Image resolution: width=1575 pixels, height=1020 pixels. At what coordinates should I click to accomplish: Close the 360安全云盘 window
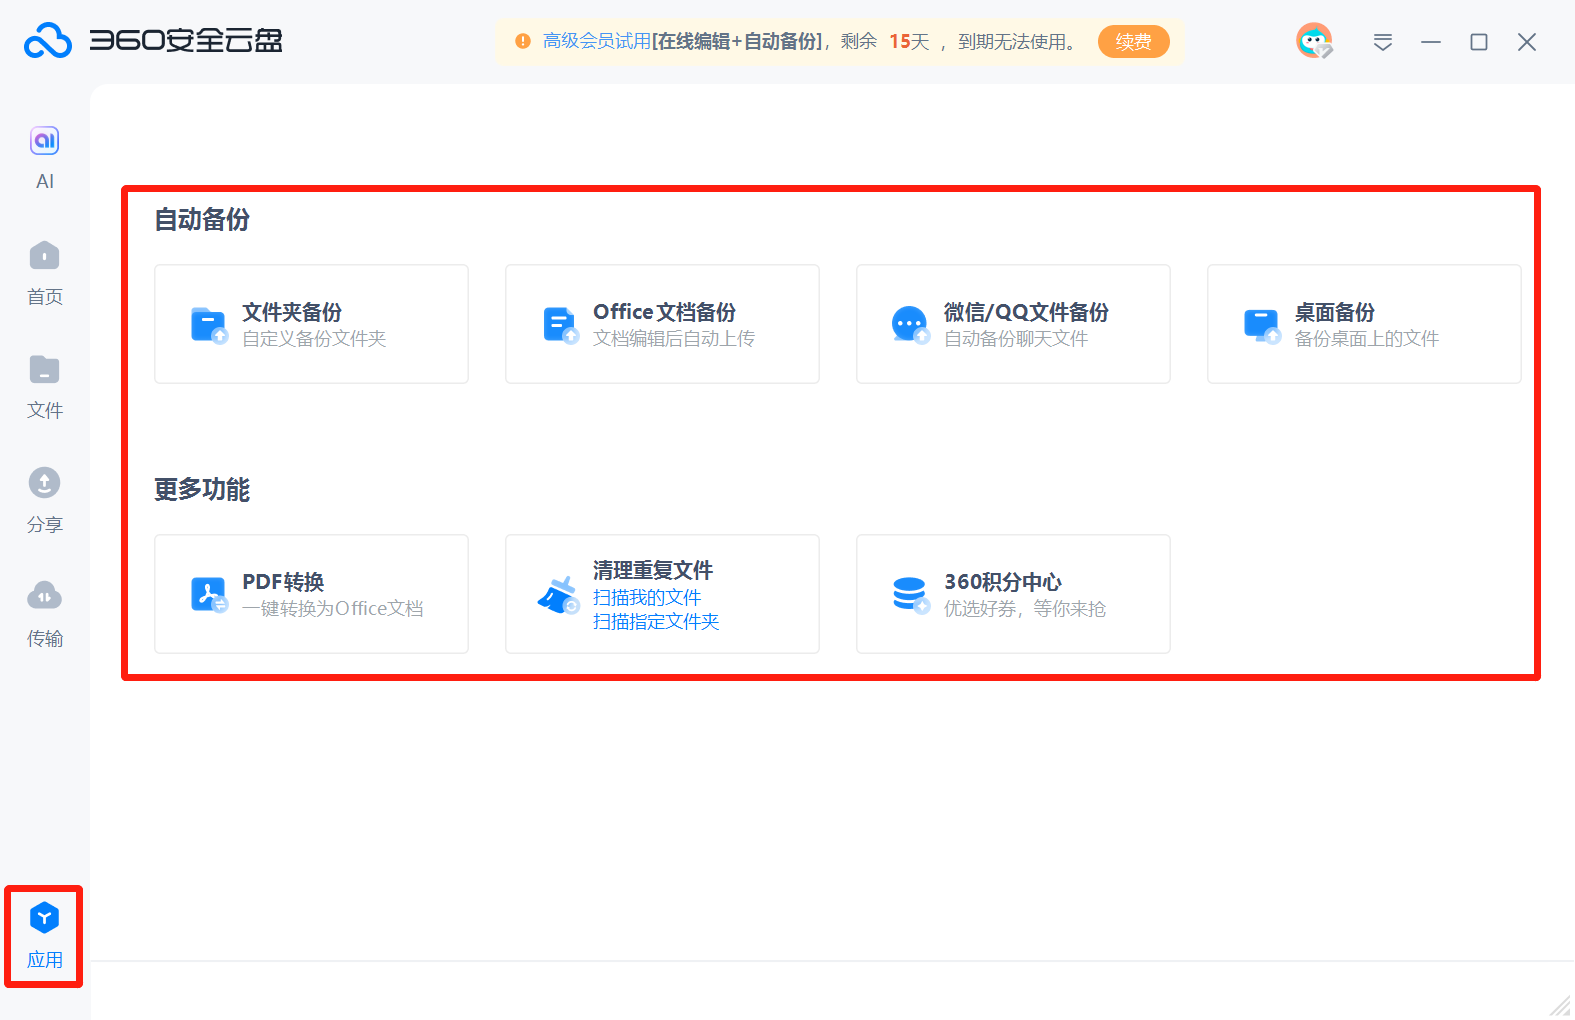pos(1527,42)
